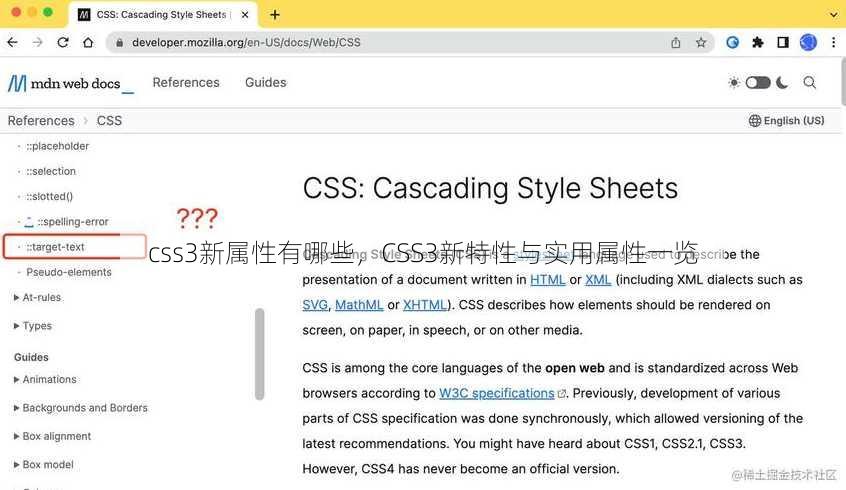
Task: Click the experimental flask icon beside ::spelling-error
Action: (x=29, y=221)
